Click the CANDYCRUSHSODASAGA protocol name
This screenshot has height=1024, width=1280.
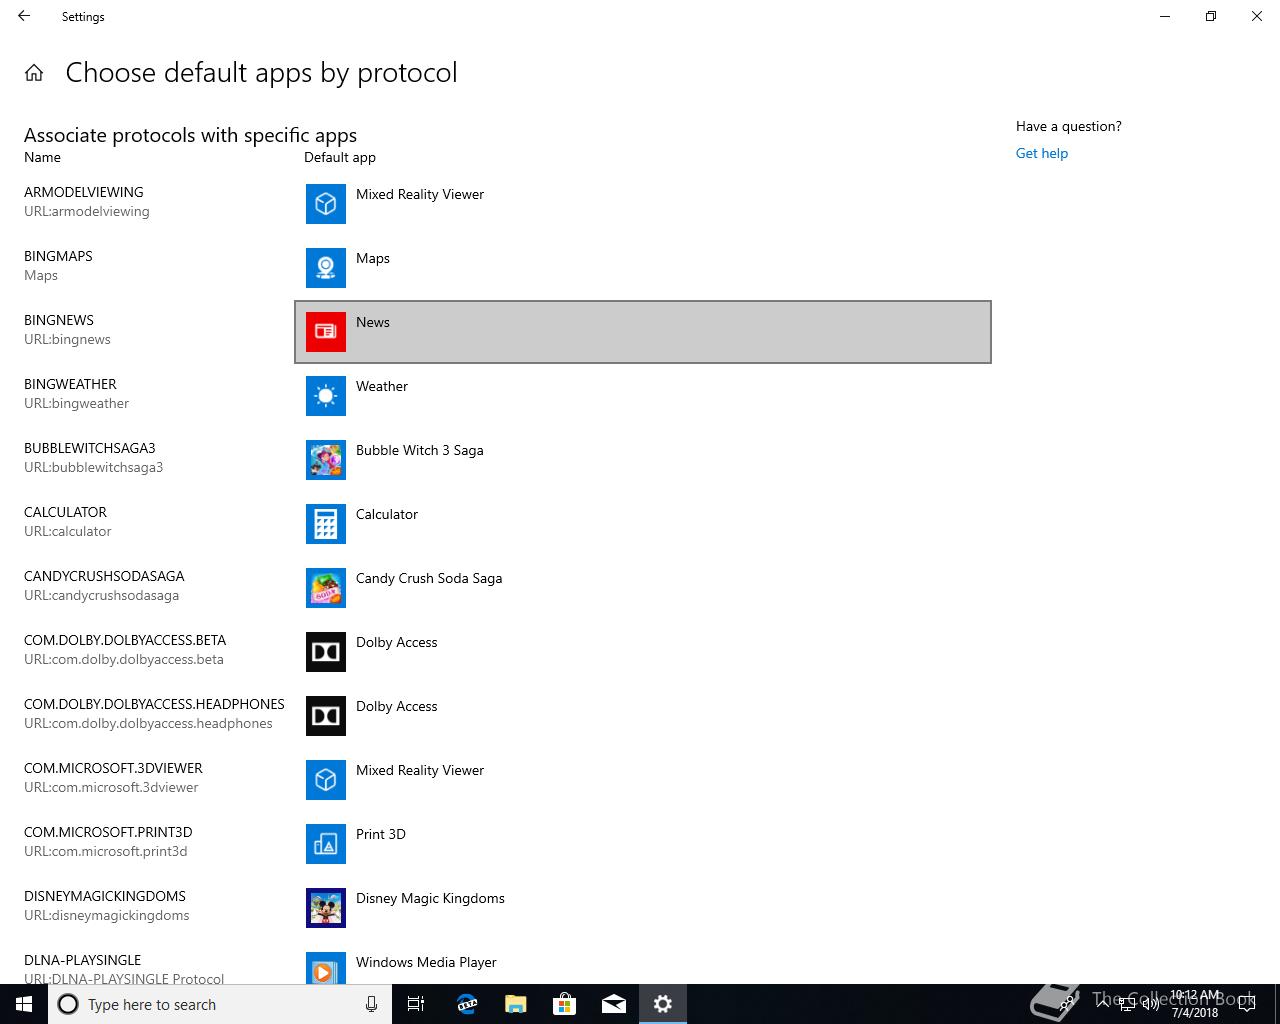coord(104,576)
